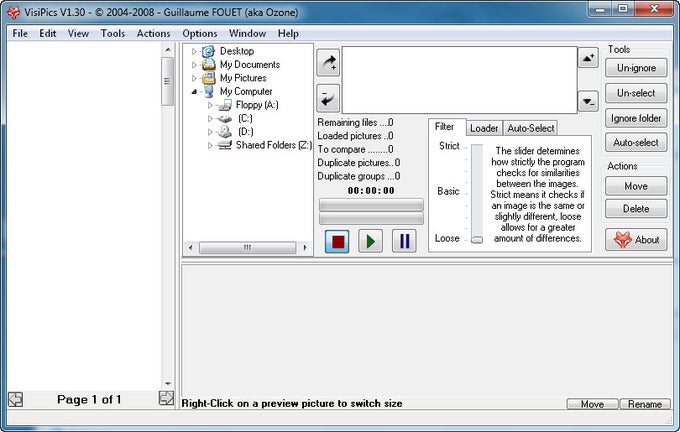Image resolution: width=680 pixels, height=432 pixels.
Task: Expand the (C:) drive node
Action: 210,118
